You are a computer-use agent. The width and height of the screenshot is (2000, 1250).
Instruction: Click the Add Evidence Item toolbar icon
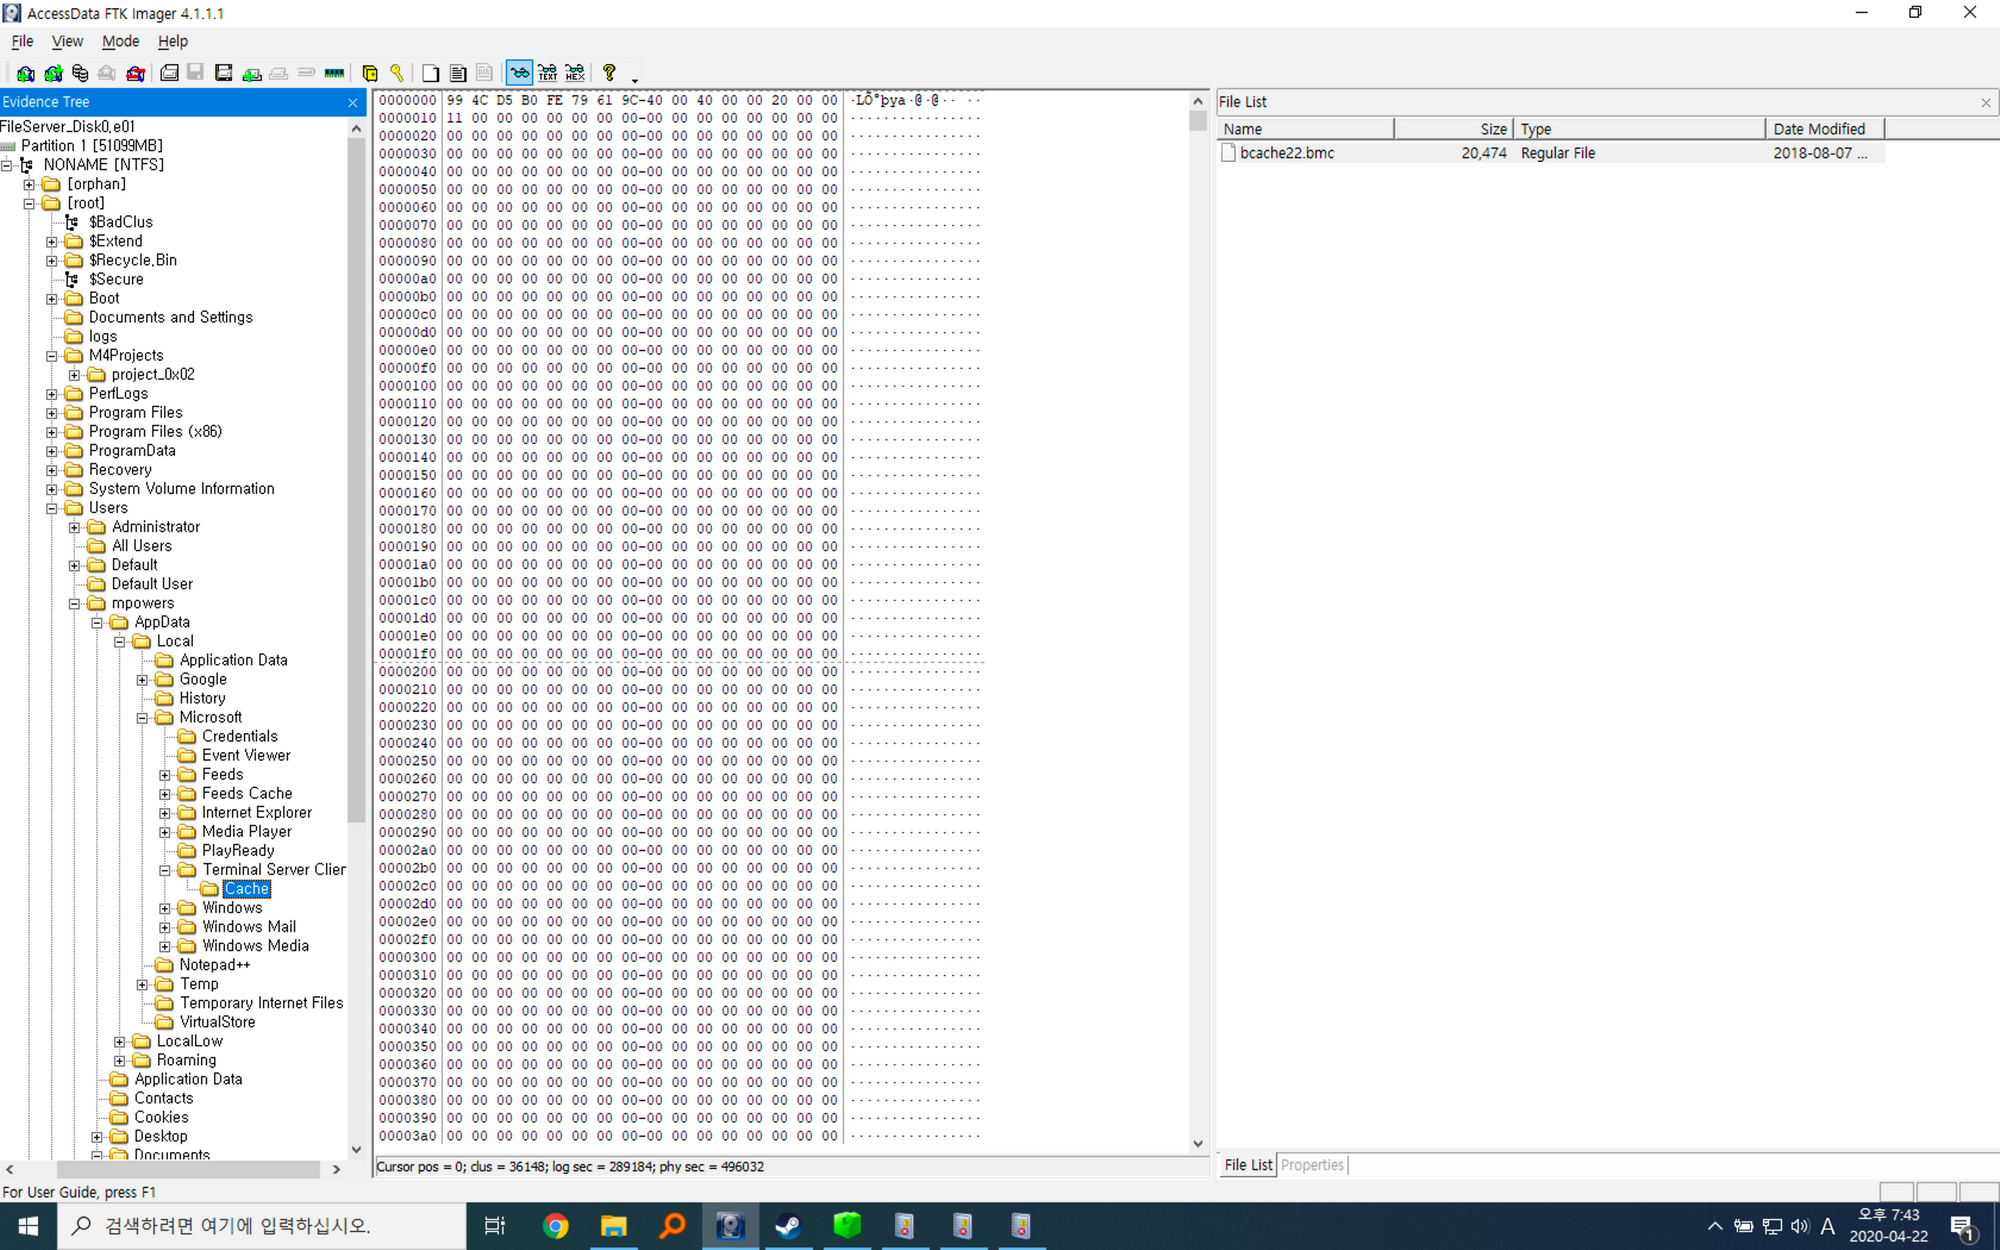(26, 73)
